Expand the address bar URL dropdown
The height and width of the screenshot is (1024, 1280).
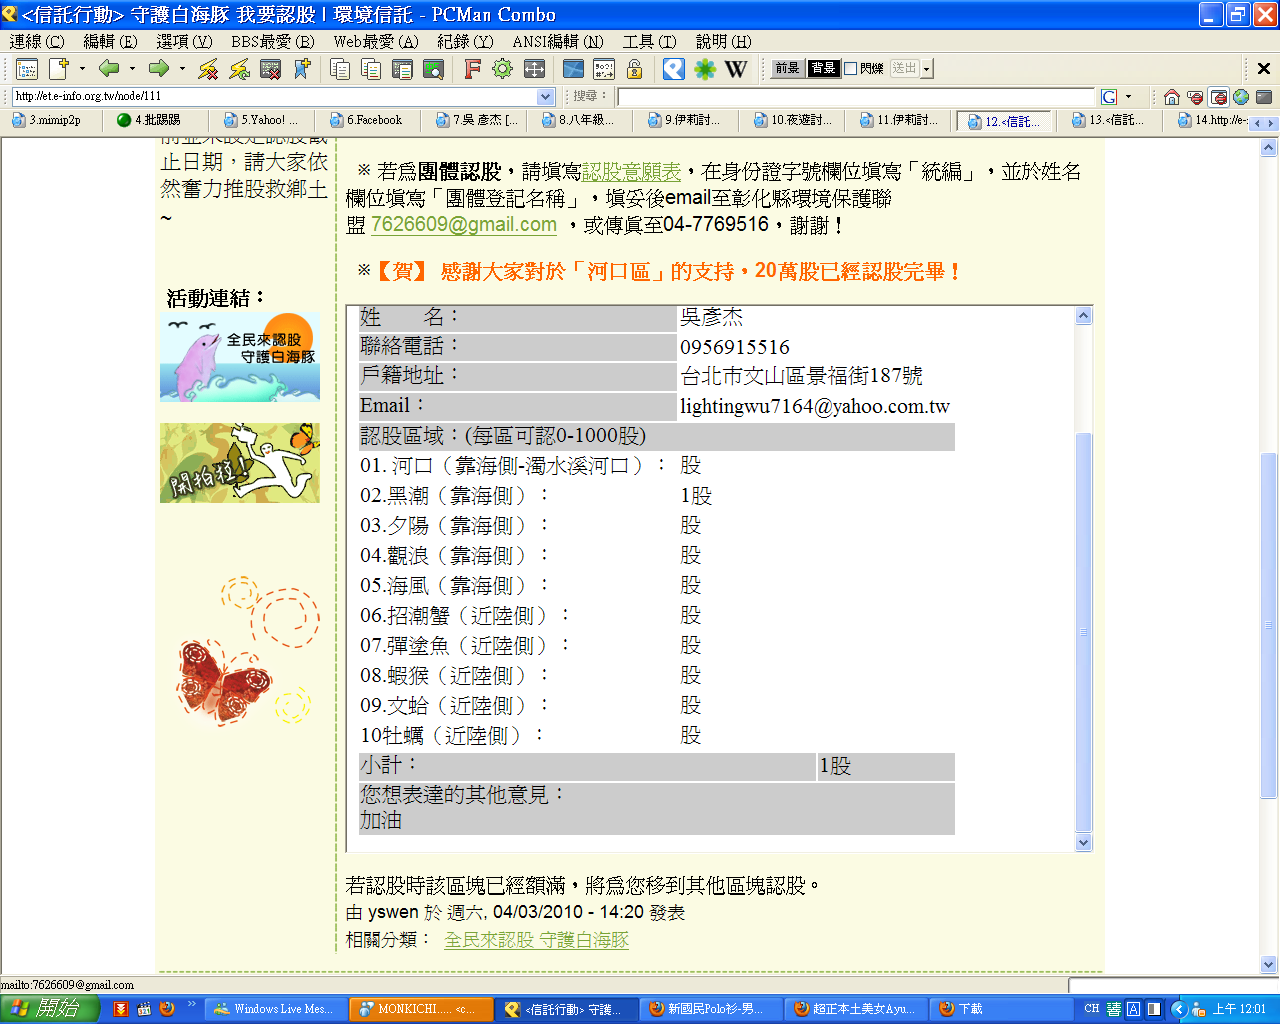point(546,97)
